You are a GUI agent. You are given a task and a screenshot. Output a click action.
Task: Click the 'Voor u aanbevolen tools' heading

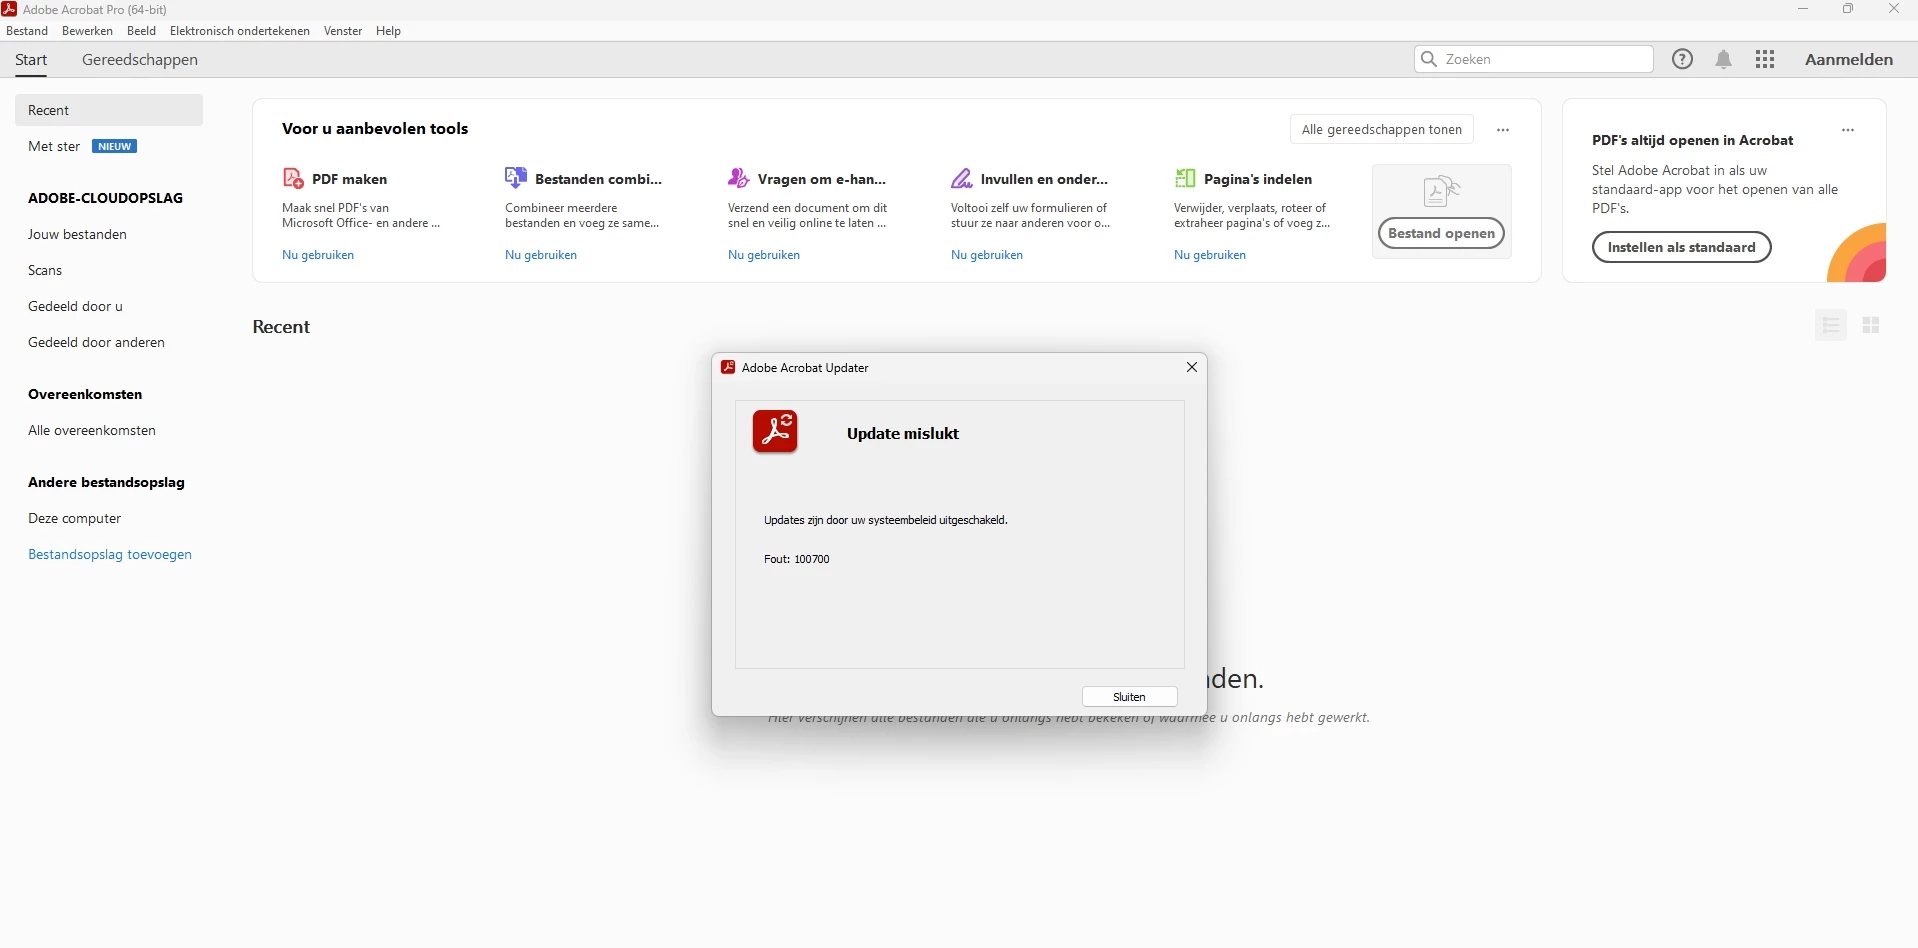[375, 128]
